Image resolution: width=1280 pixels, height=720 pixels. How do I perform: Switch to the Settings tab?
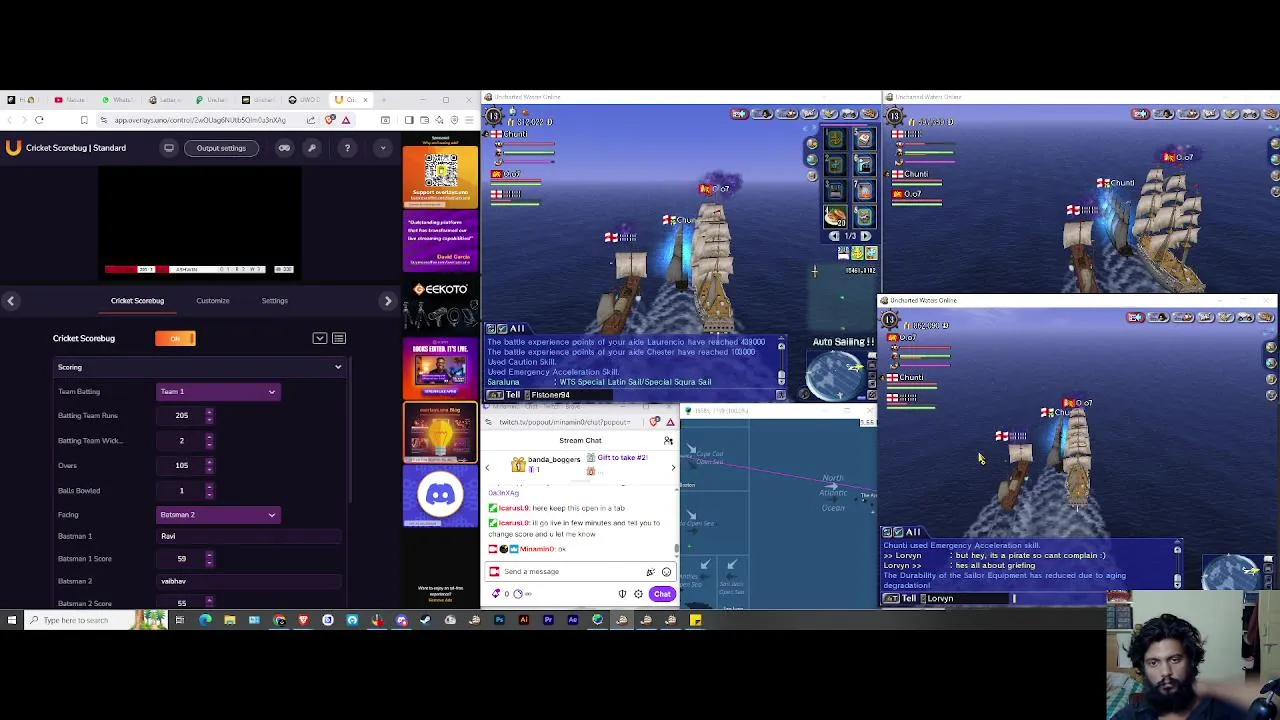(x=274, y=300)
